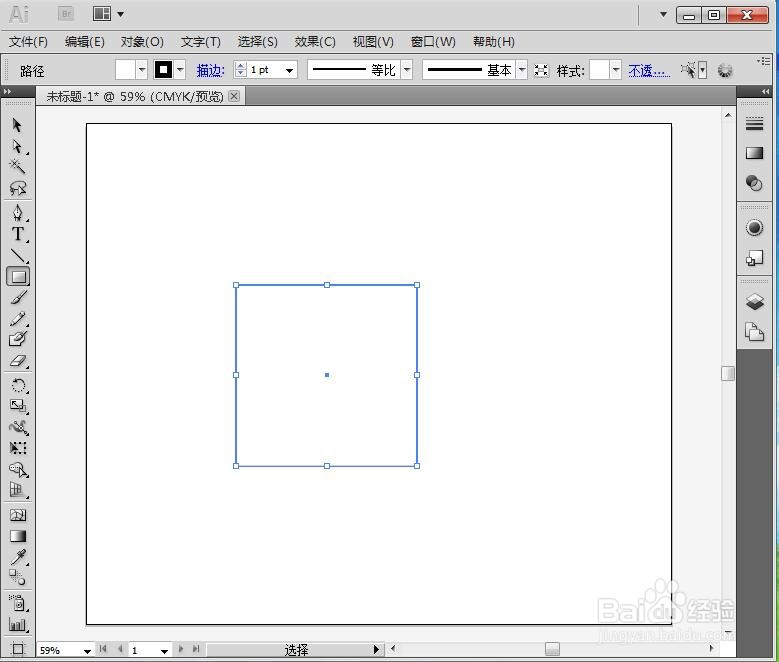Open the fill color dropdown arrow
The width and height of the screenshot is (779, 662).
coord(142,70)
